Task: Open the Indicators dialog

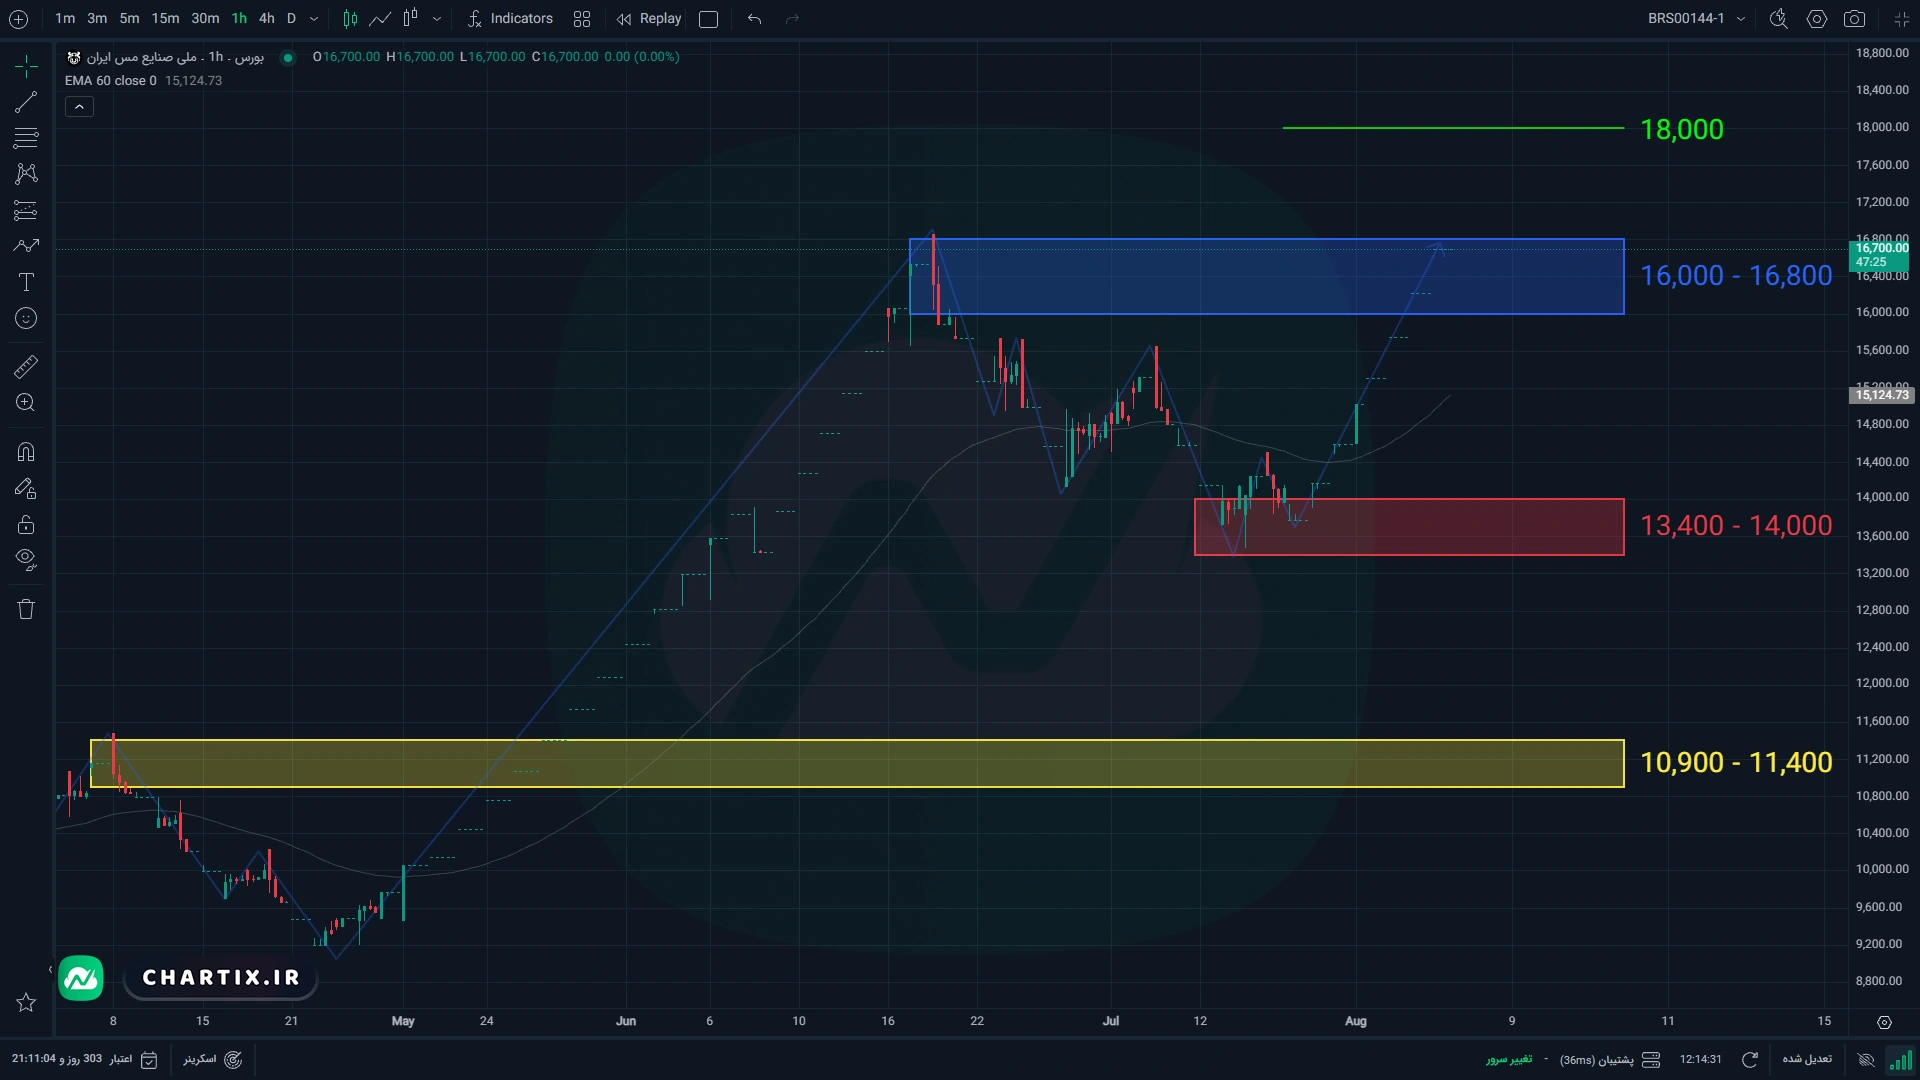Action: (x=510, y=19)
